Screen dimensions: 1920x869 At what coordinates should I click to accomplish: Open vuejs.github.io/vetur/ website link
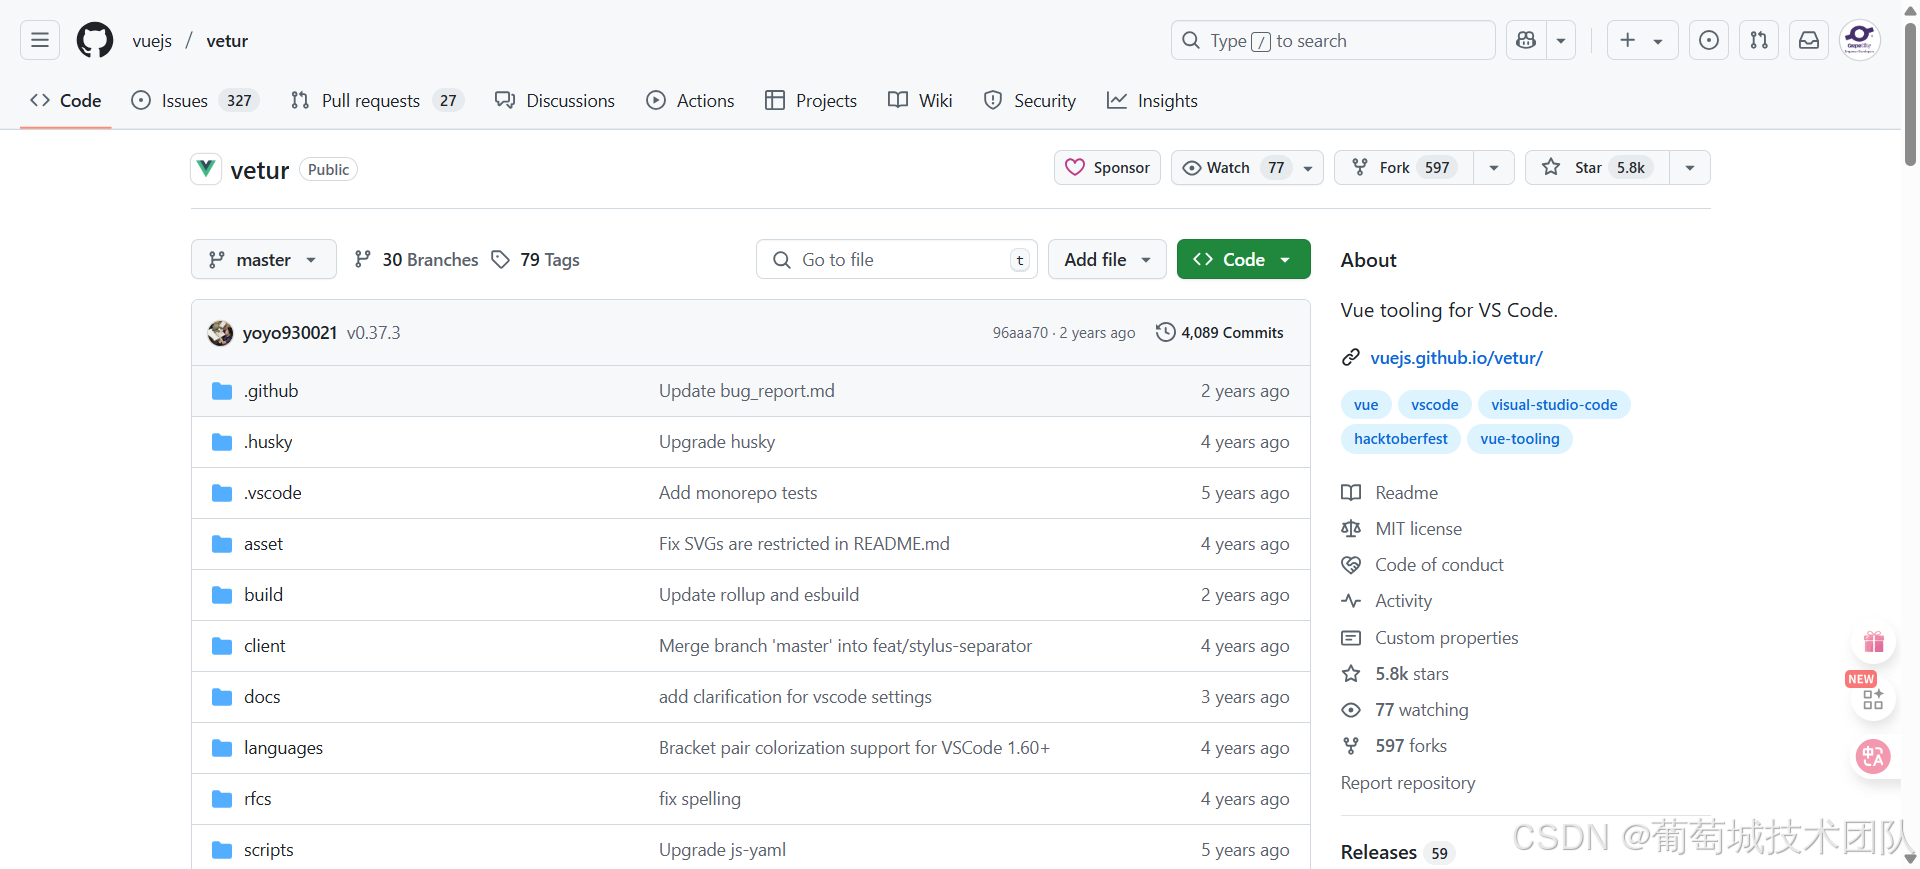[x=1456, y=358]
